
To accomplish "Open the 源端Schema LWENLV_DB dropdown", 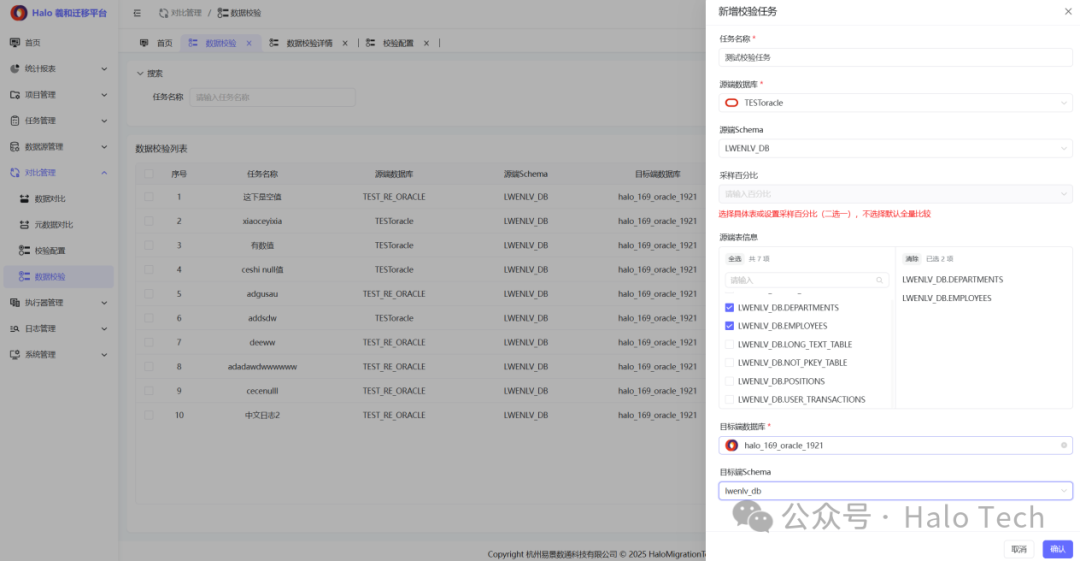I will pos(895,149).
